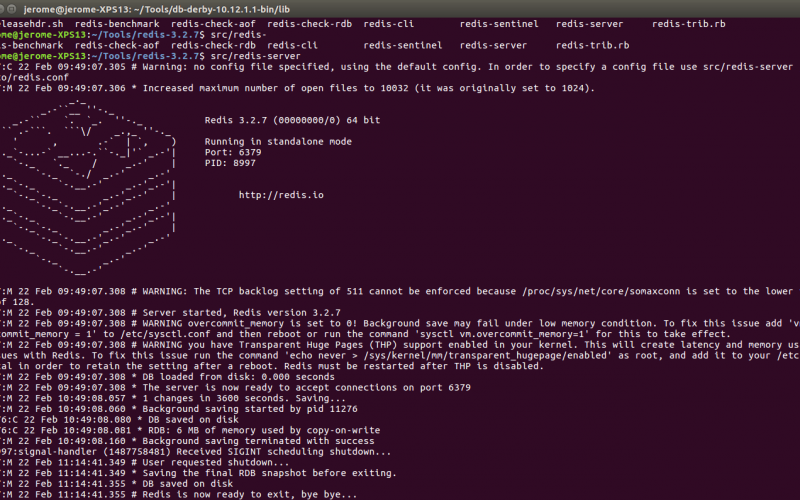
Task: Click the window maximize button in title bar
Action: [11, 9]
